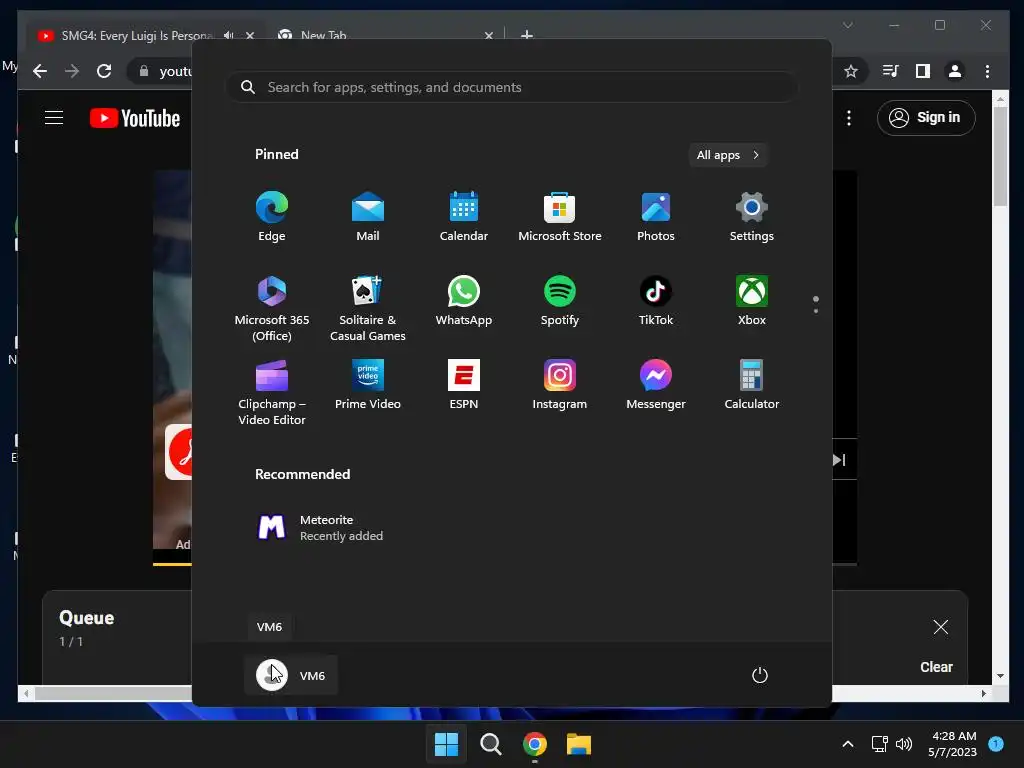Open Clipchamp Video Editor
The image size is (1024, 768).
pos(272,392)
